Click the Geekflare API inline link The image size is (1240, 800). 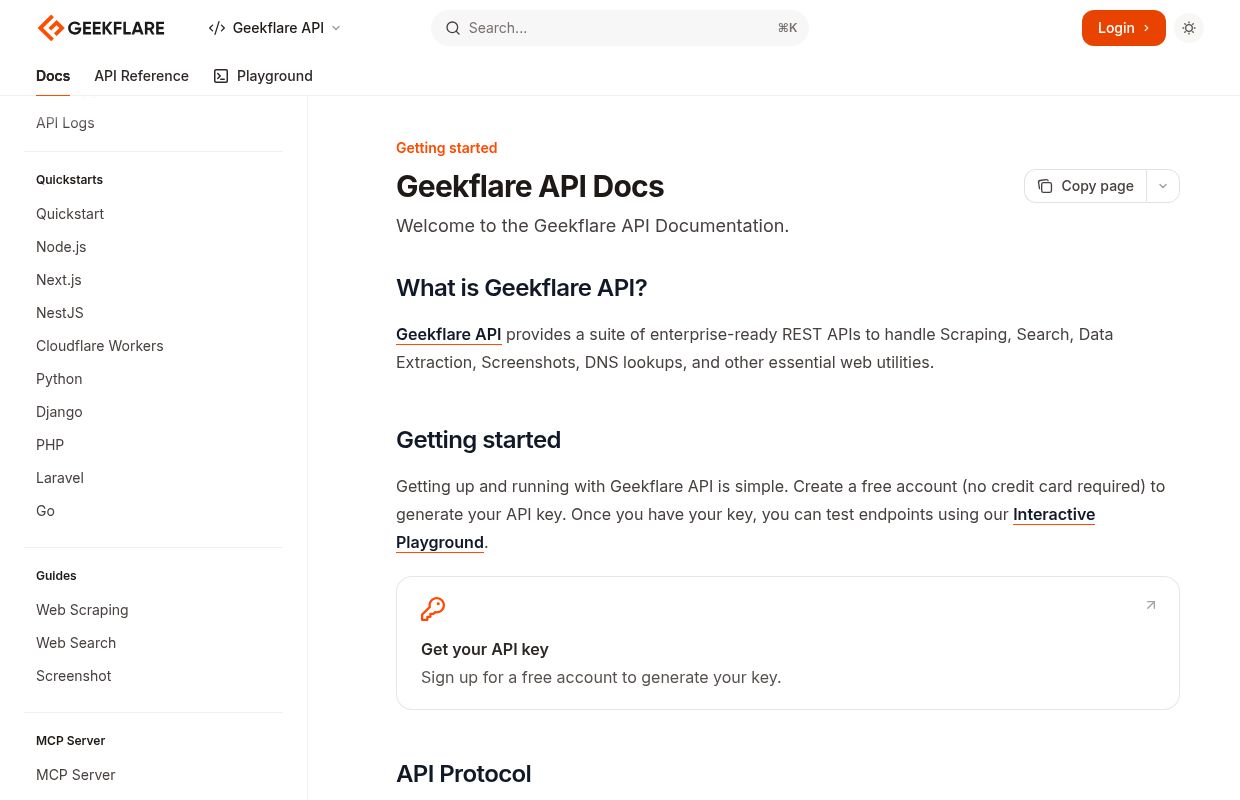click(449, 334)
